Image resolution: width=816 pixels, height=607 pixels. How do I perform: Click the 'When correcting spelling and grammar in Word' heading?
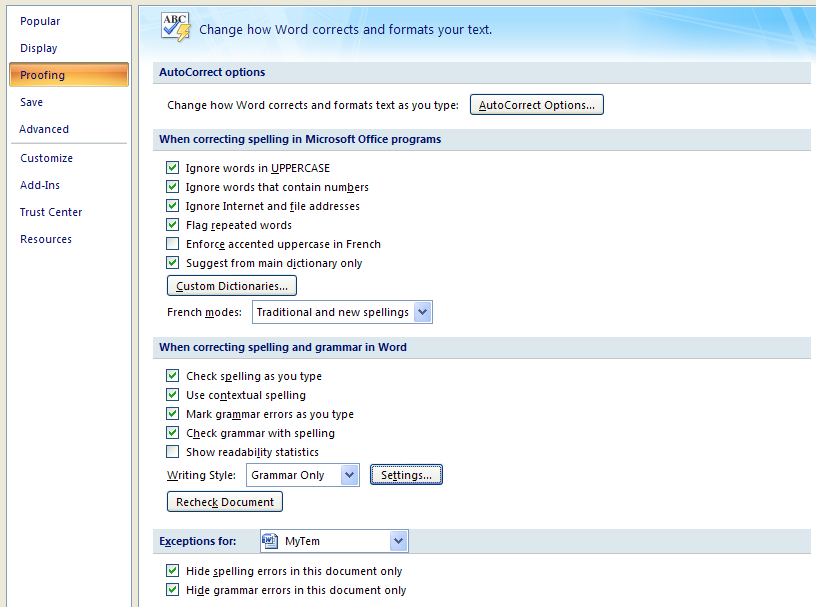pos(283,347)
